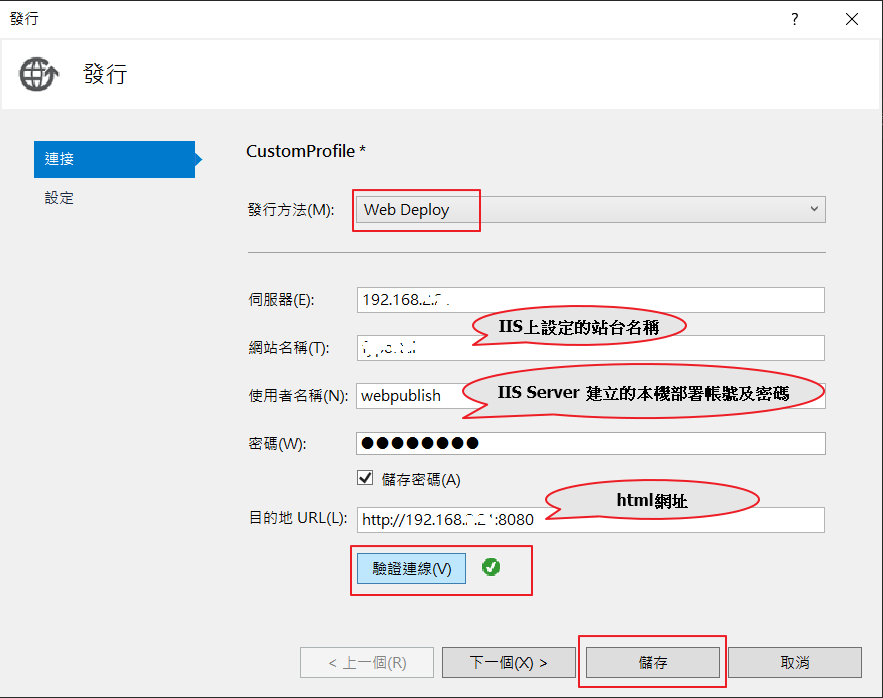Go to next step with 下一個
The width and height of the screenshot is (883, 698).
[x=509, y=662]
